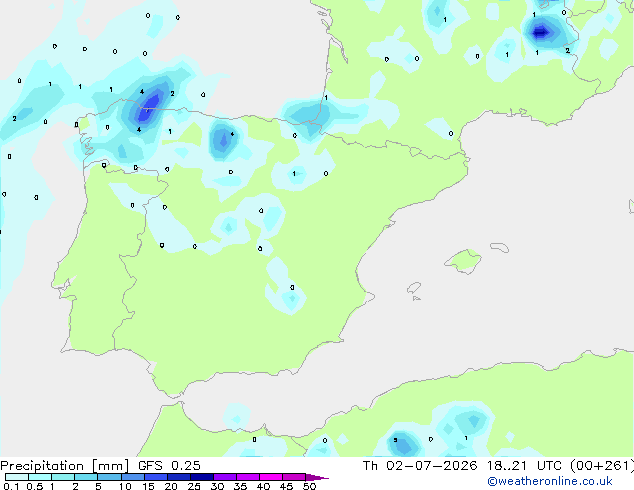The height and width of the screenshot is (490, 634).
Task: Pick the 20–25 mm legend swatch
Action: pos(179,477)
